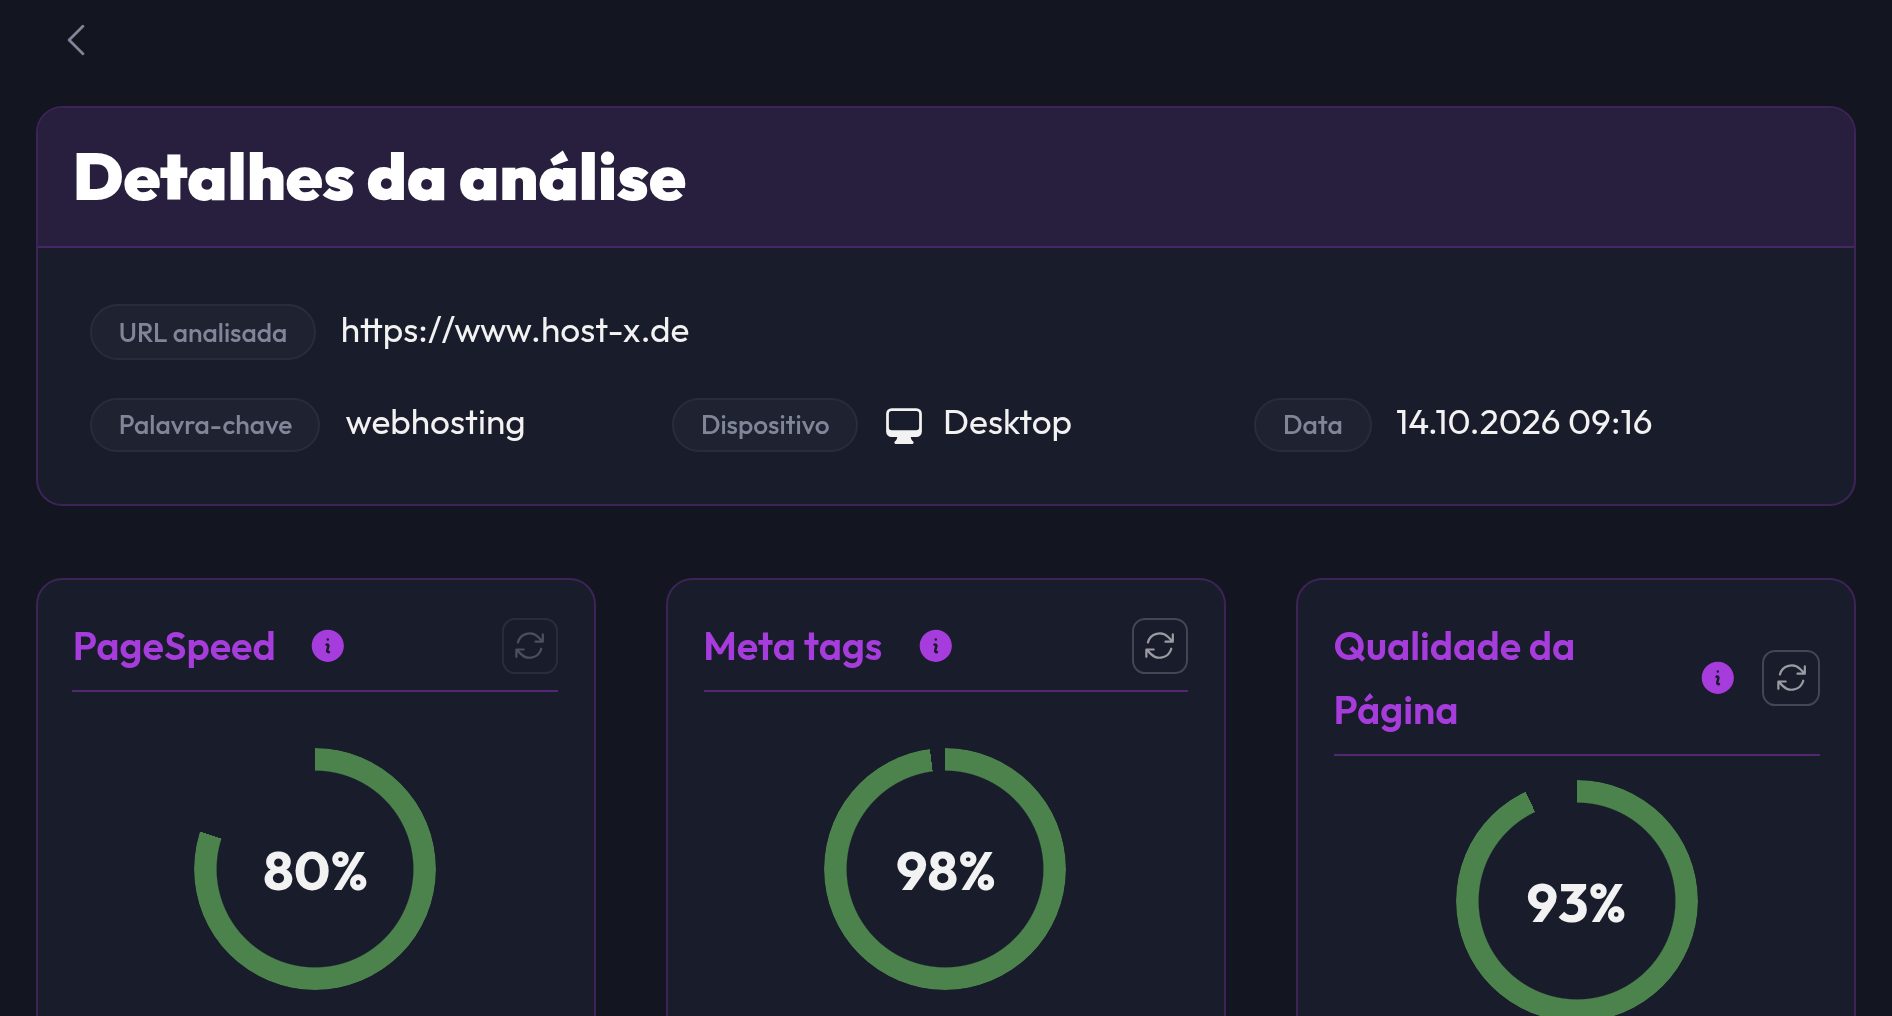
Task: Open the PageSpeed info icon
Action: (328, 646)
